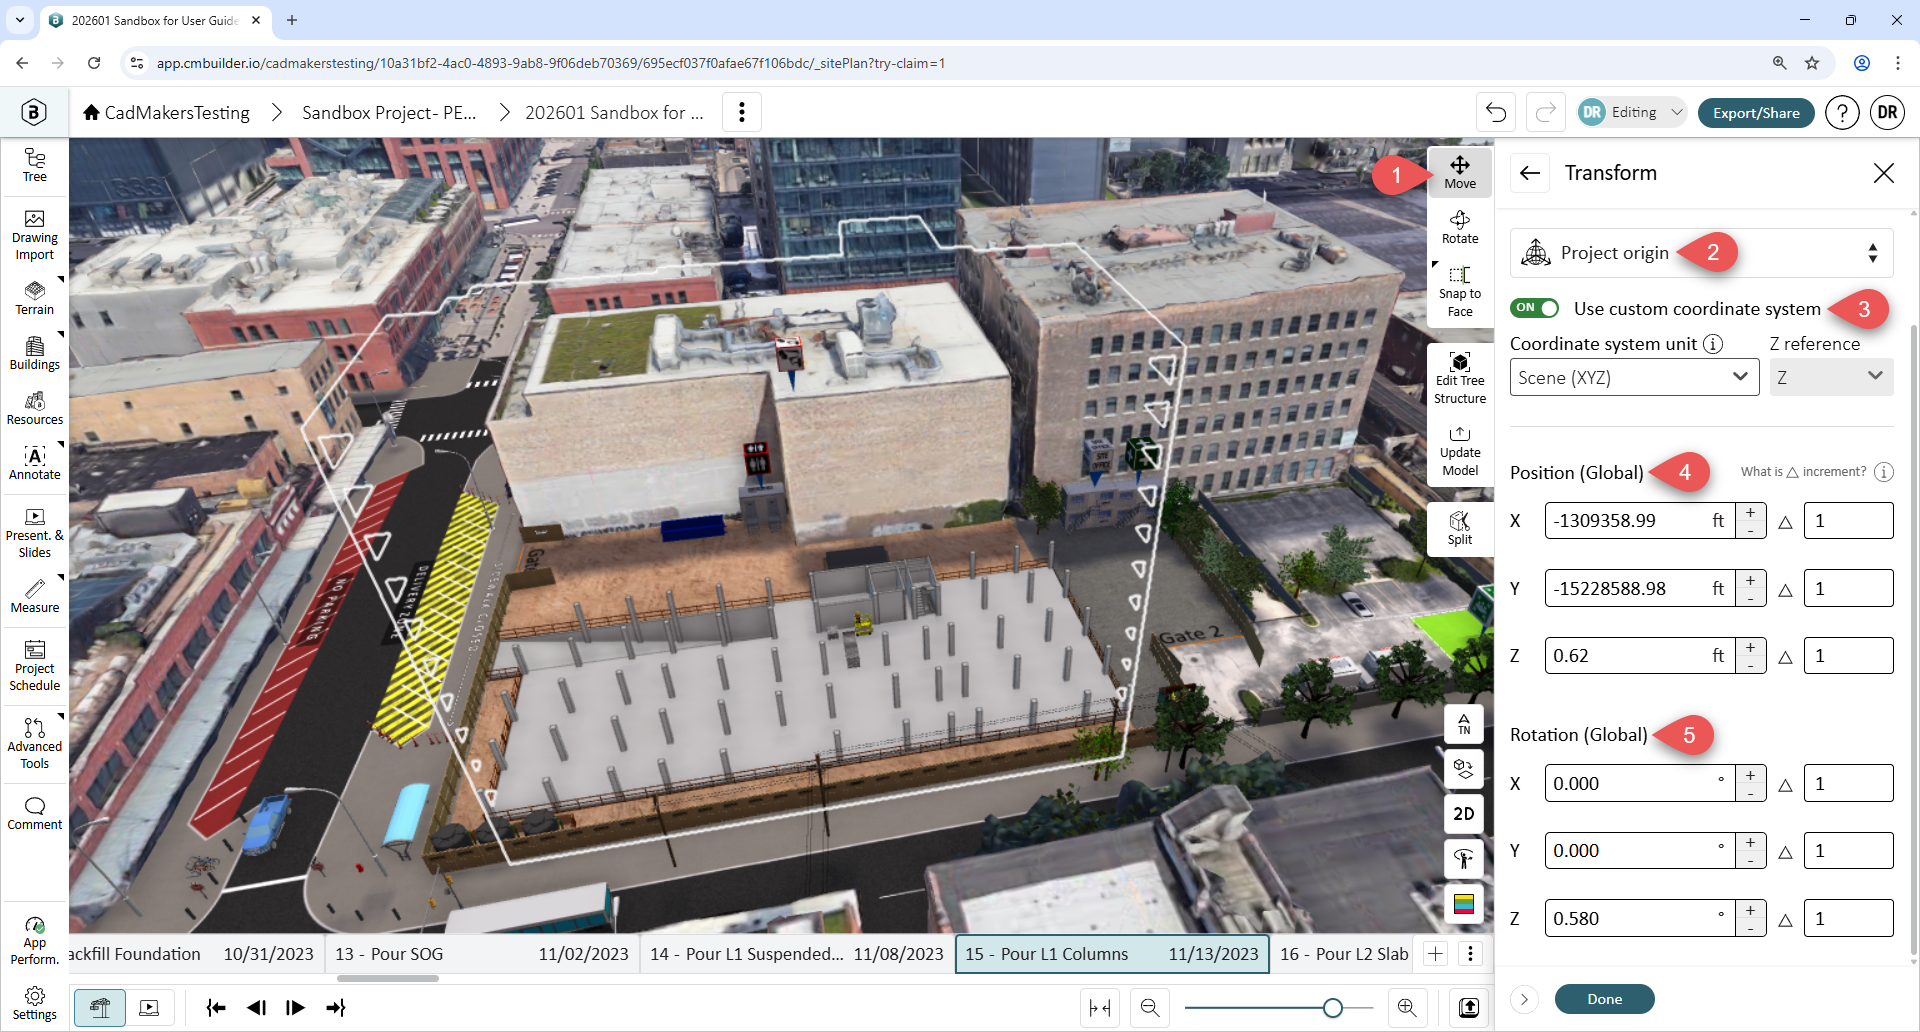Toggle the presentation view mode button
The height and width of the screenshot is (1032, 1920).
(x=149, y=1008)
